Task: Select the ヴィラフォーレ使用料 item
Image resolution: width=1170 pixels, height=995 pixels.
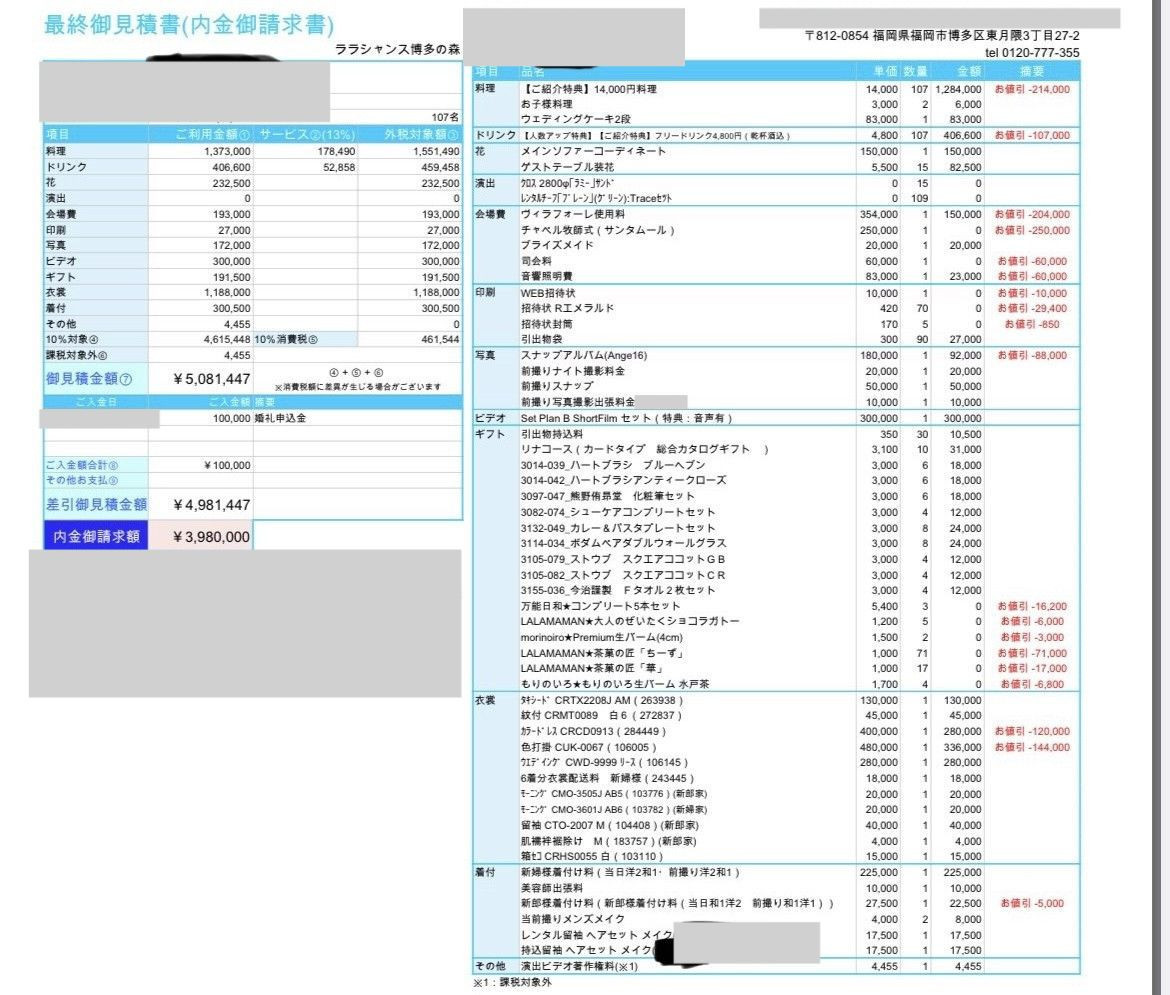Action: coord(573,214)
